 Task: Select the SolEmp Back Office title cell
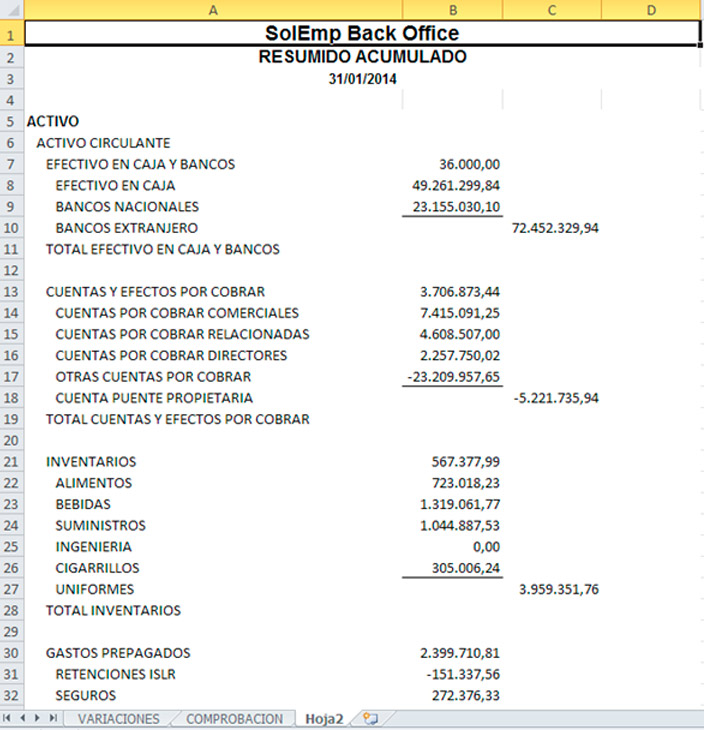361,34
